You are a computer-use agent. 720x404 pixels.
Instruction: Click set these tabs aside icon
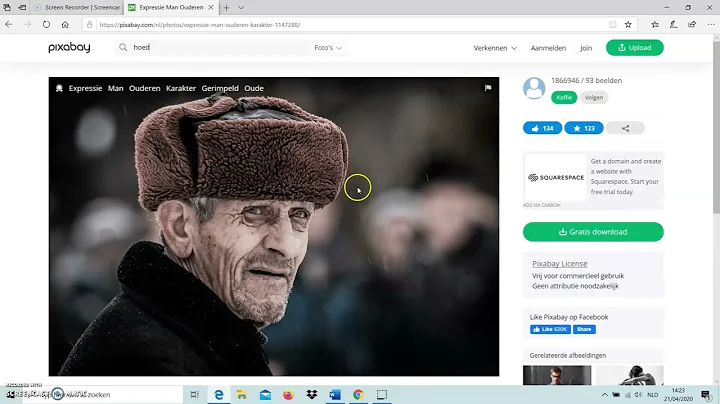(22, 7)
